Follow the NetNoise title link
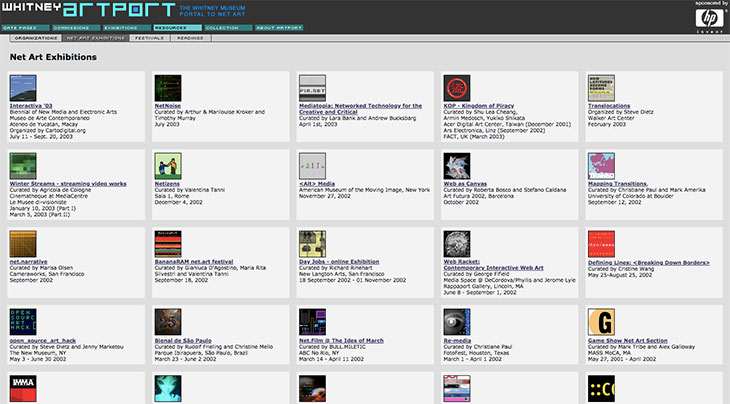Viewport: 730px width, 404px height. click(x=168, y=106)
